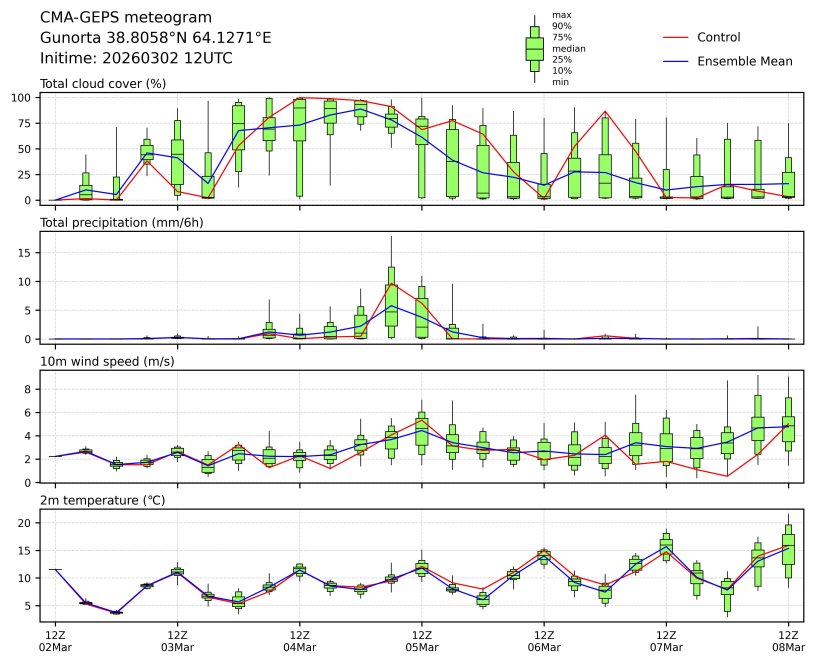Click the 12Z 04Mar time axis label
This screenshot has width=816, height=664.
(299, 641)
